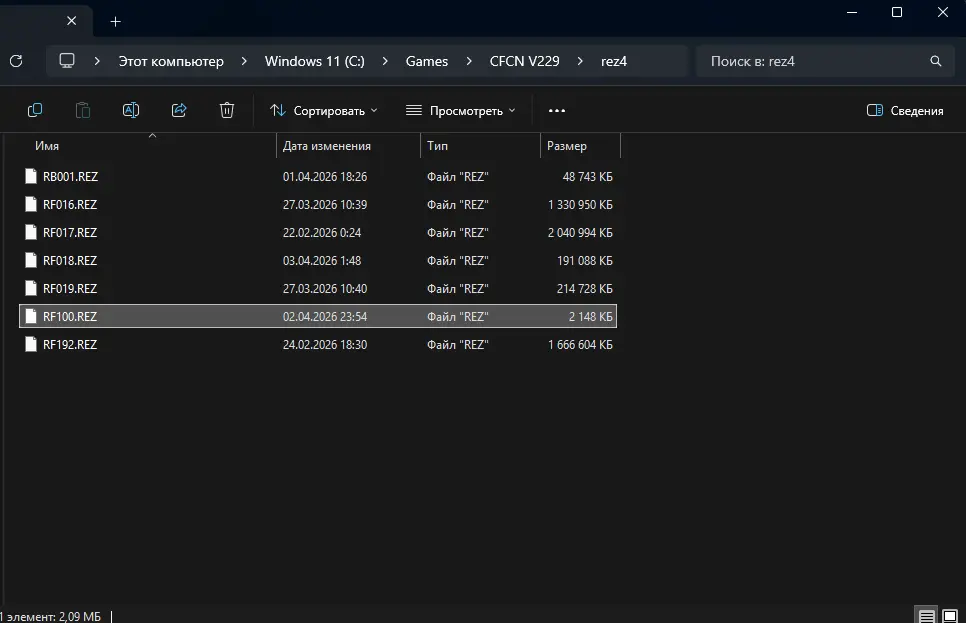Click the Rename icon in toolbar
Screen dimensions: 966x623
tap(131, 110)
